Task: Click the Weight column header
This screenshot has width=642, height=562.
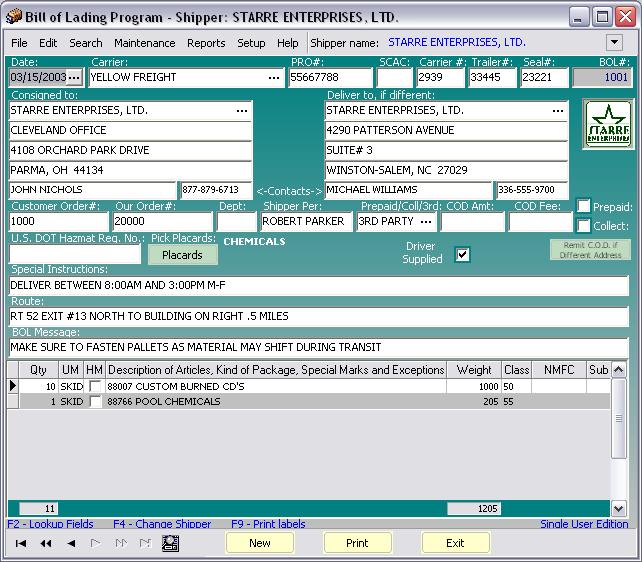Action: tap(474, 370)
